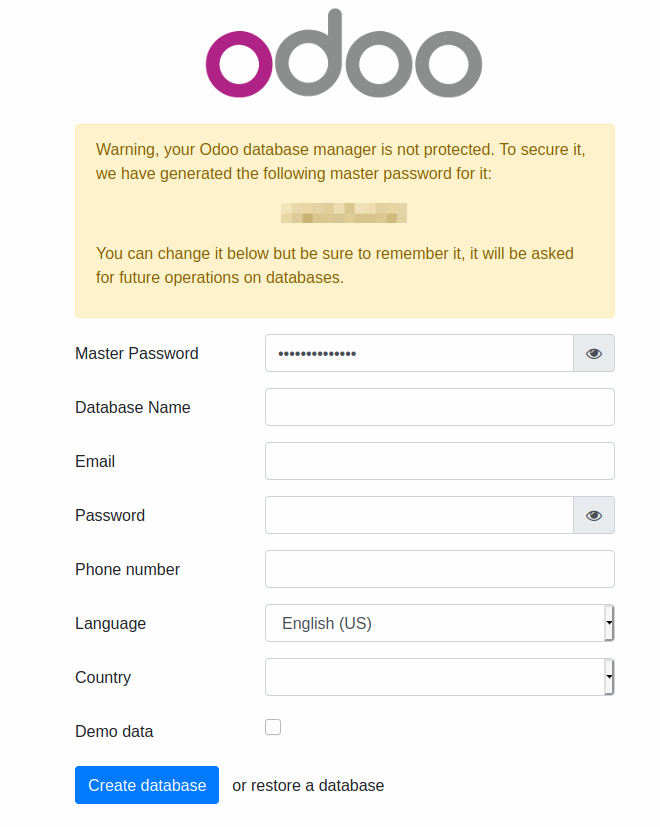Viewport: 660px width, 827px height.
Task: Show the Master Password using the eye icon
Action: [x=594, y=353]
